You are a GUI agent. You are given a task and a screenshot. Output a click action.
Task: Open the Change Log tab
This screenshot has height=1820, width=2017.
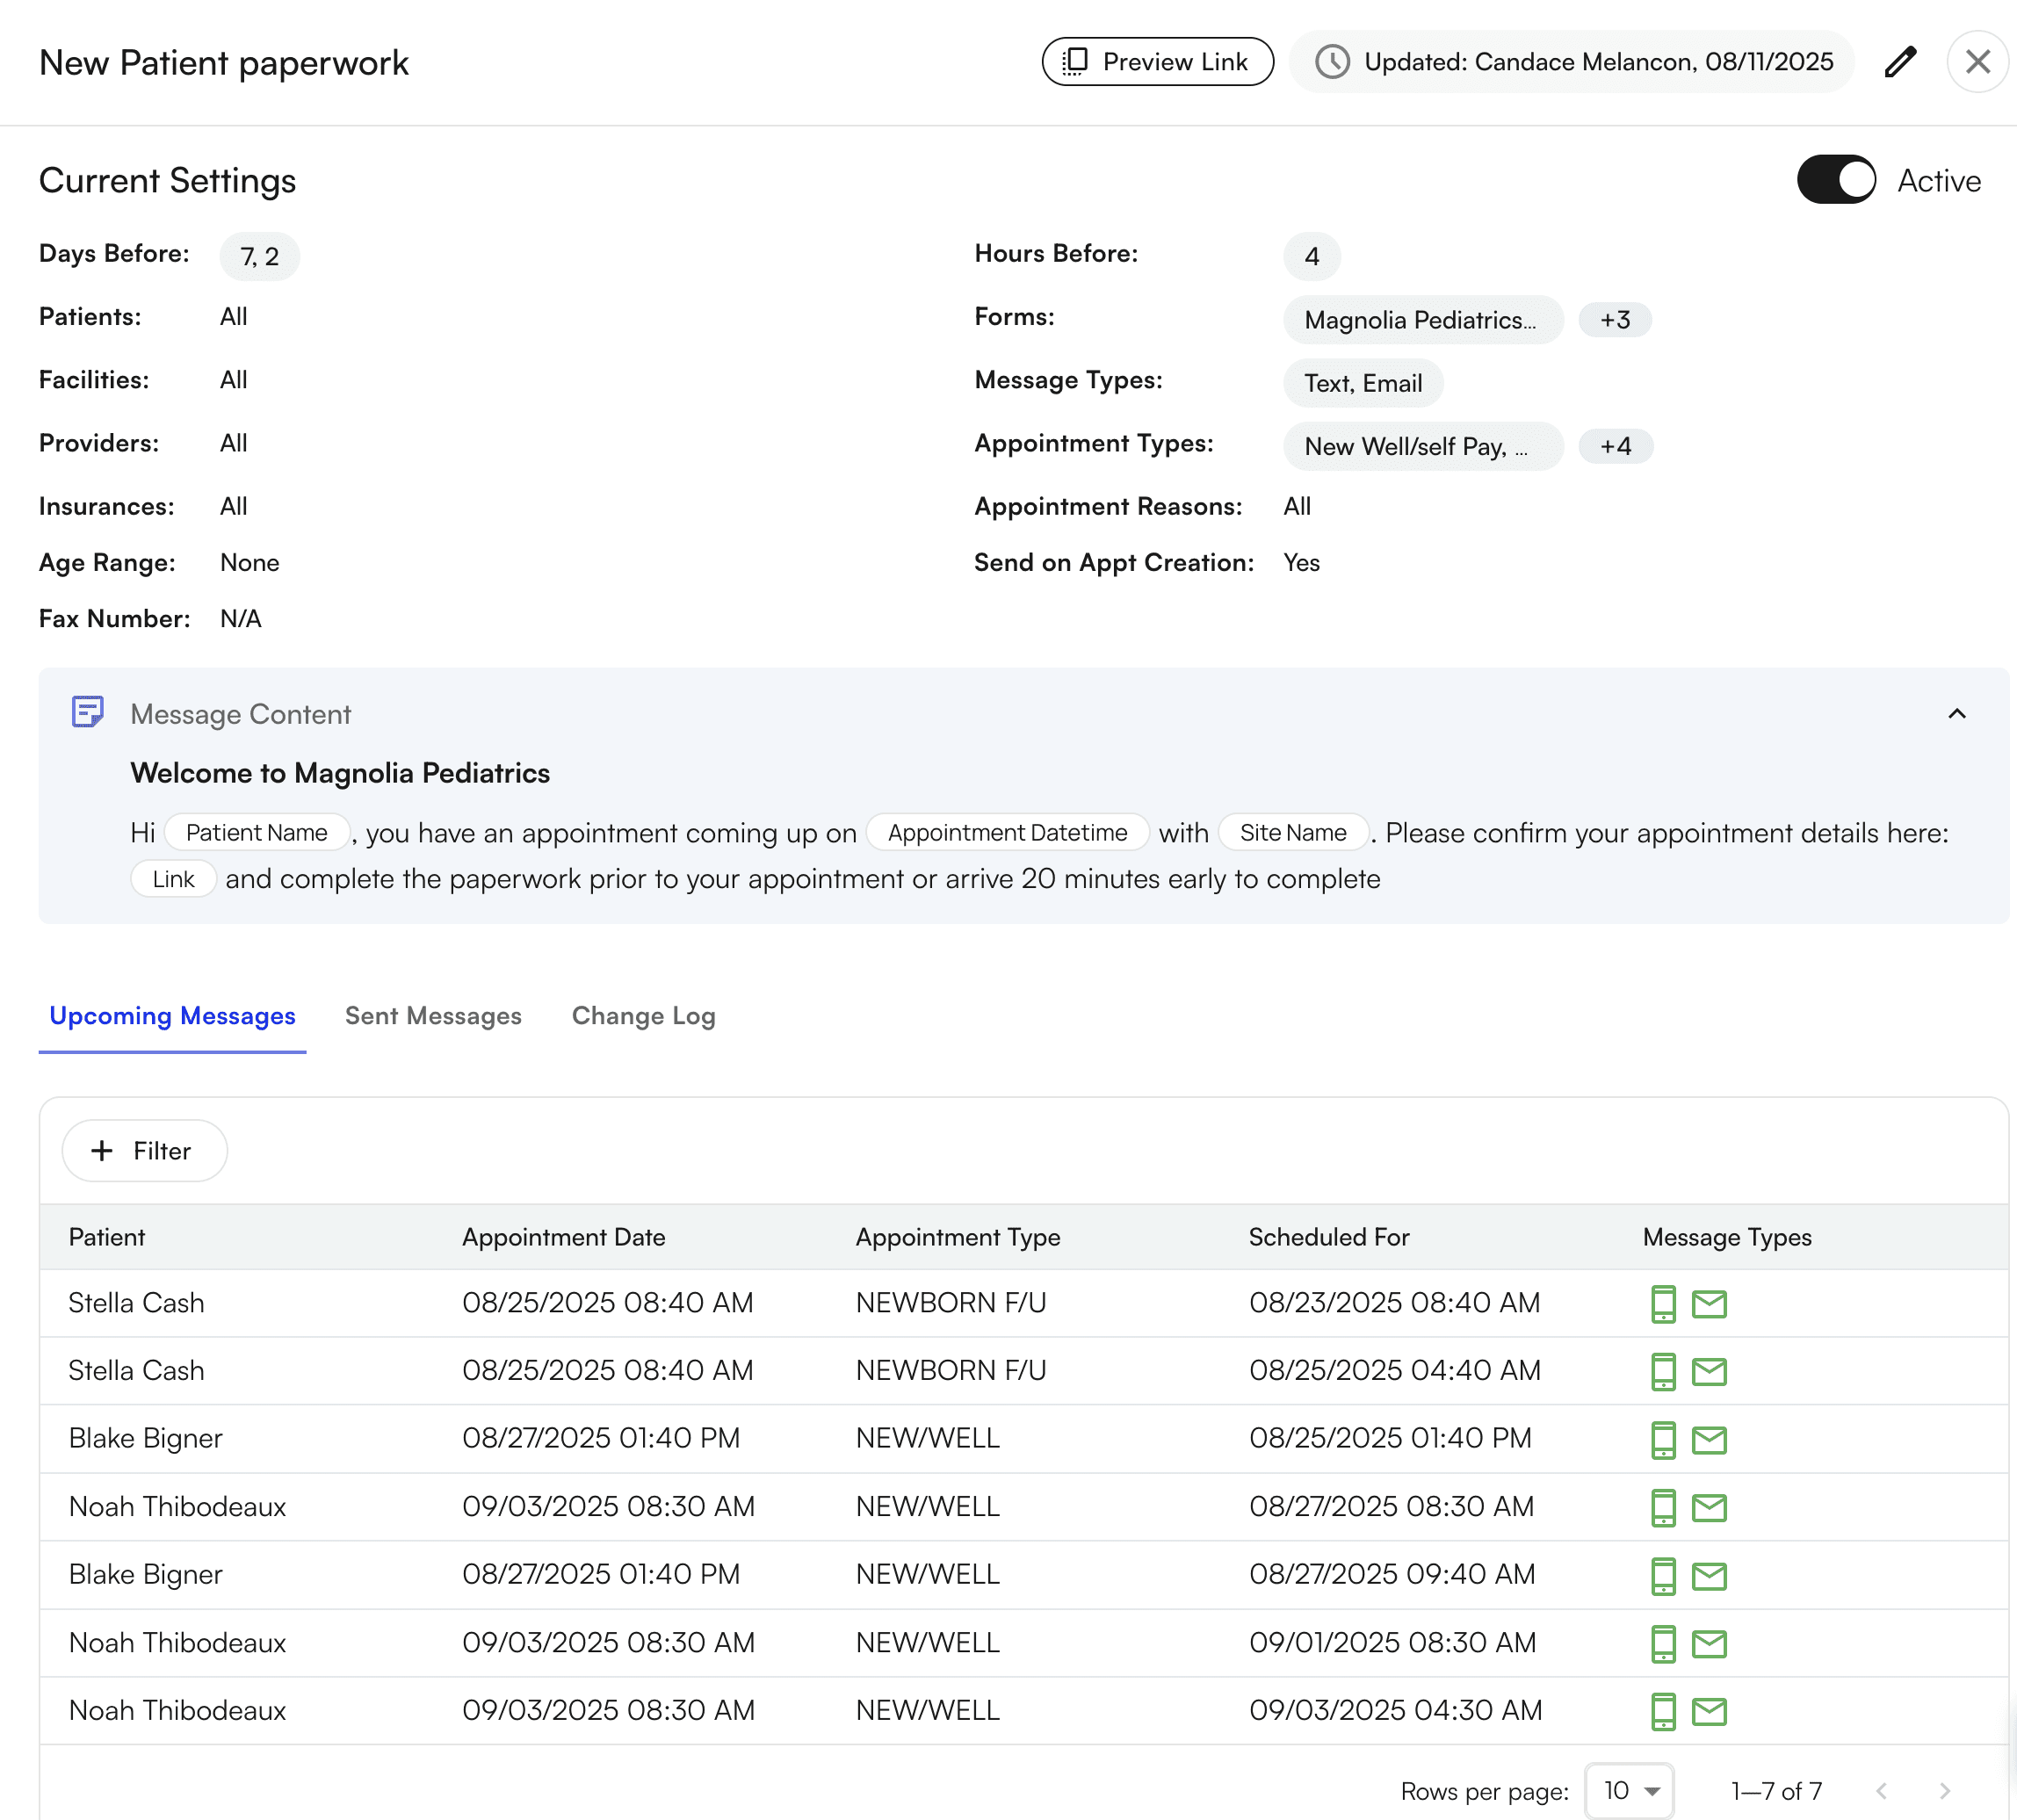[643, 1016]
